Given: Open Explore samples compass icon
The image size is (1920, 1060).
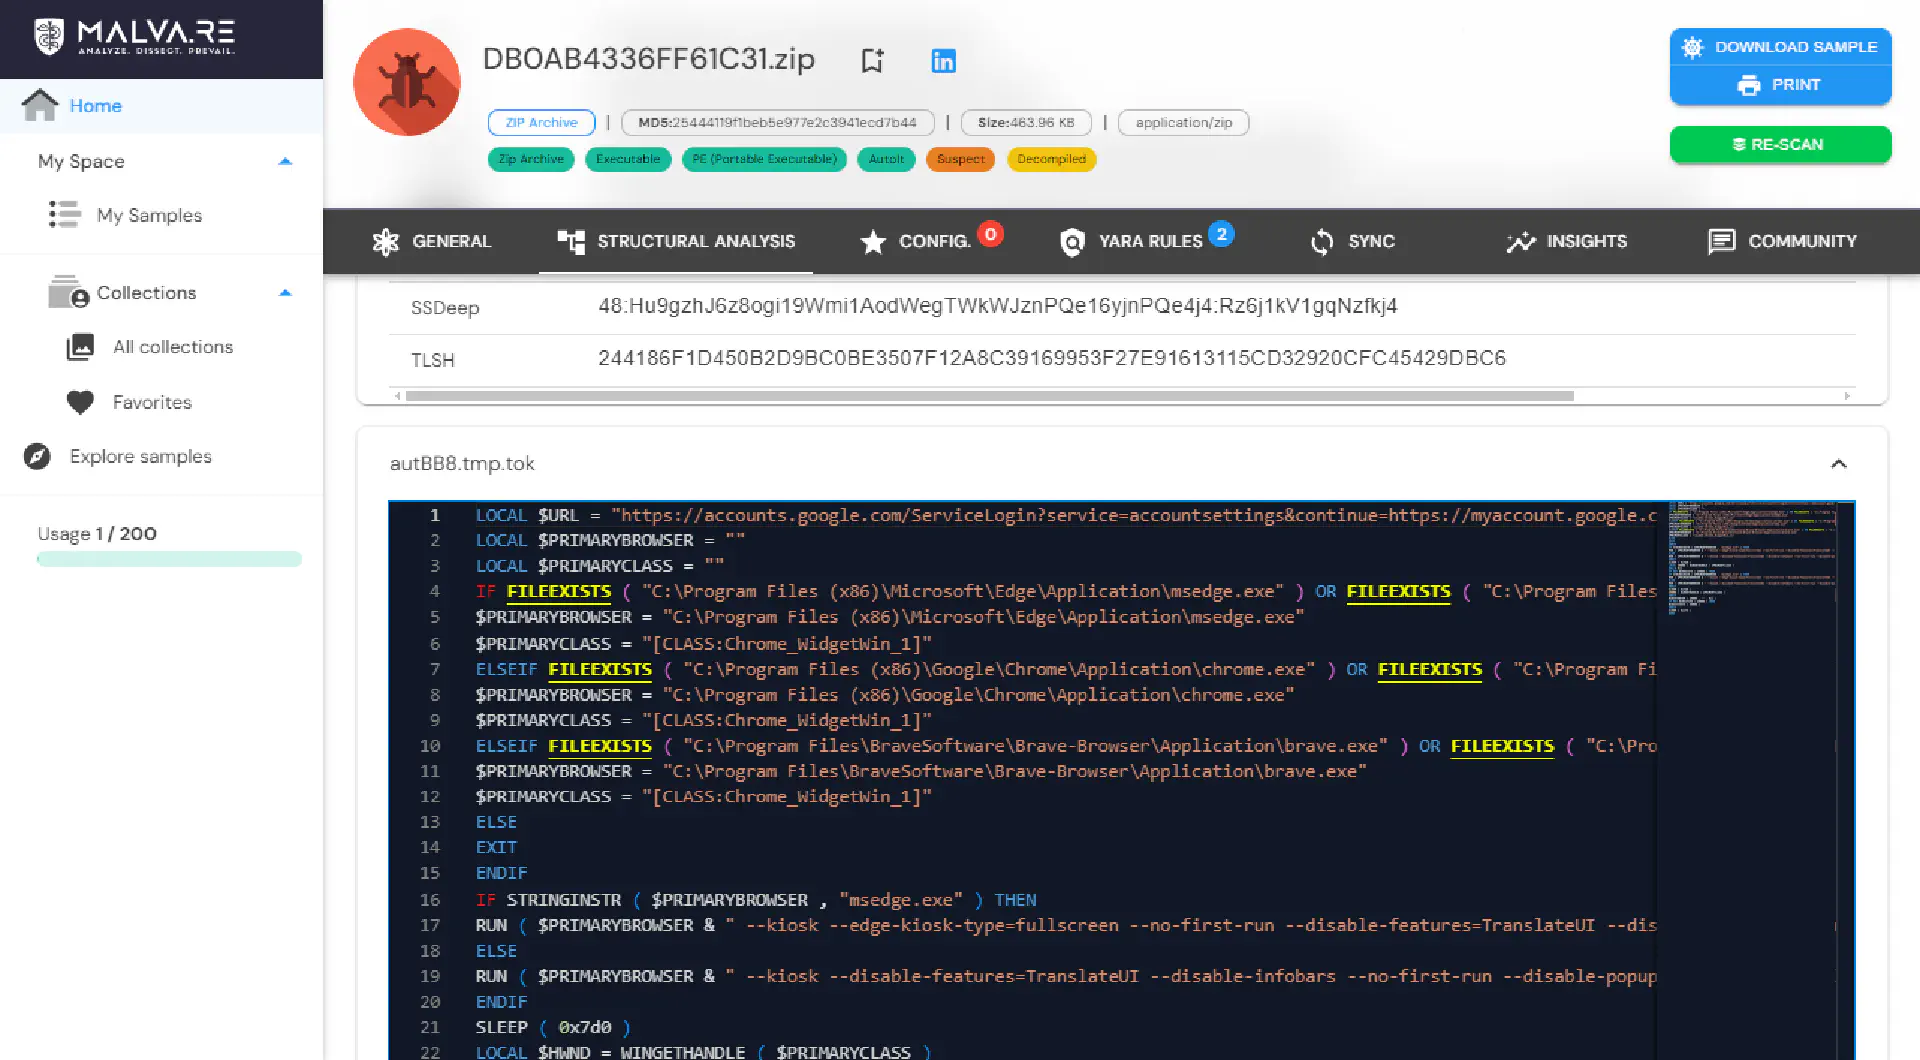Looking at the screenshot, I should pos(37,456).
